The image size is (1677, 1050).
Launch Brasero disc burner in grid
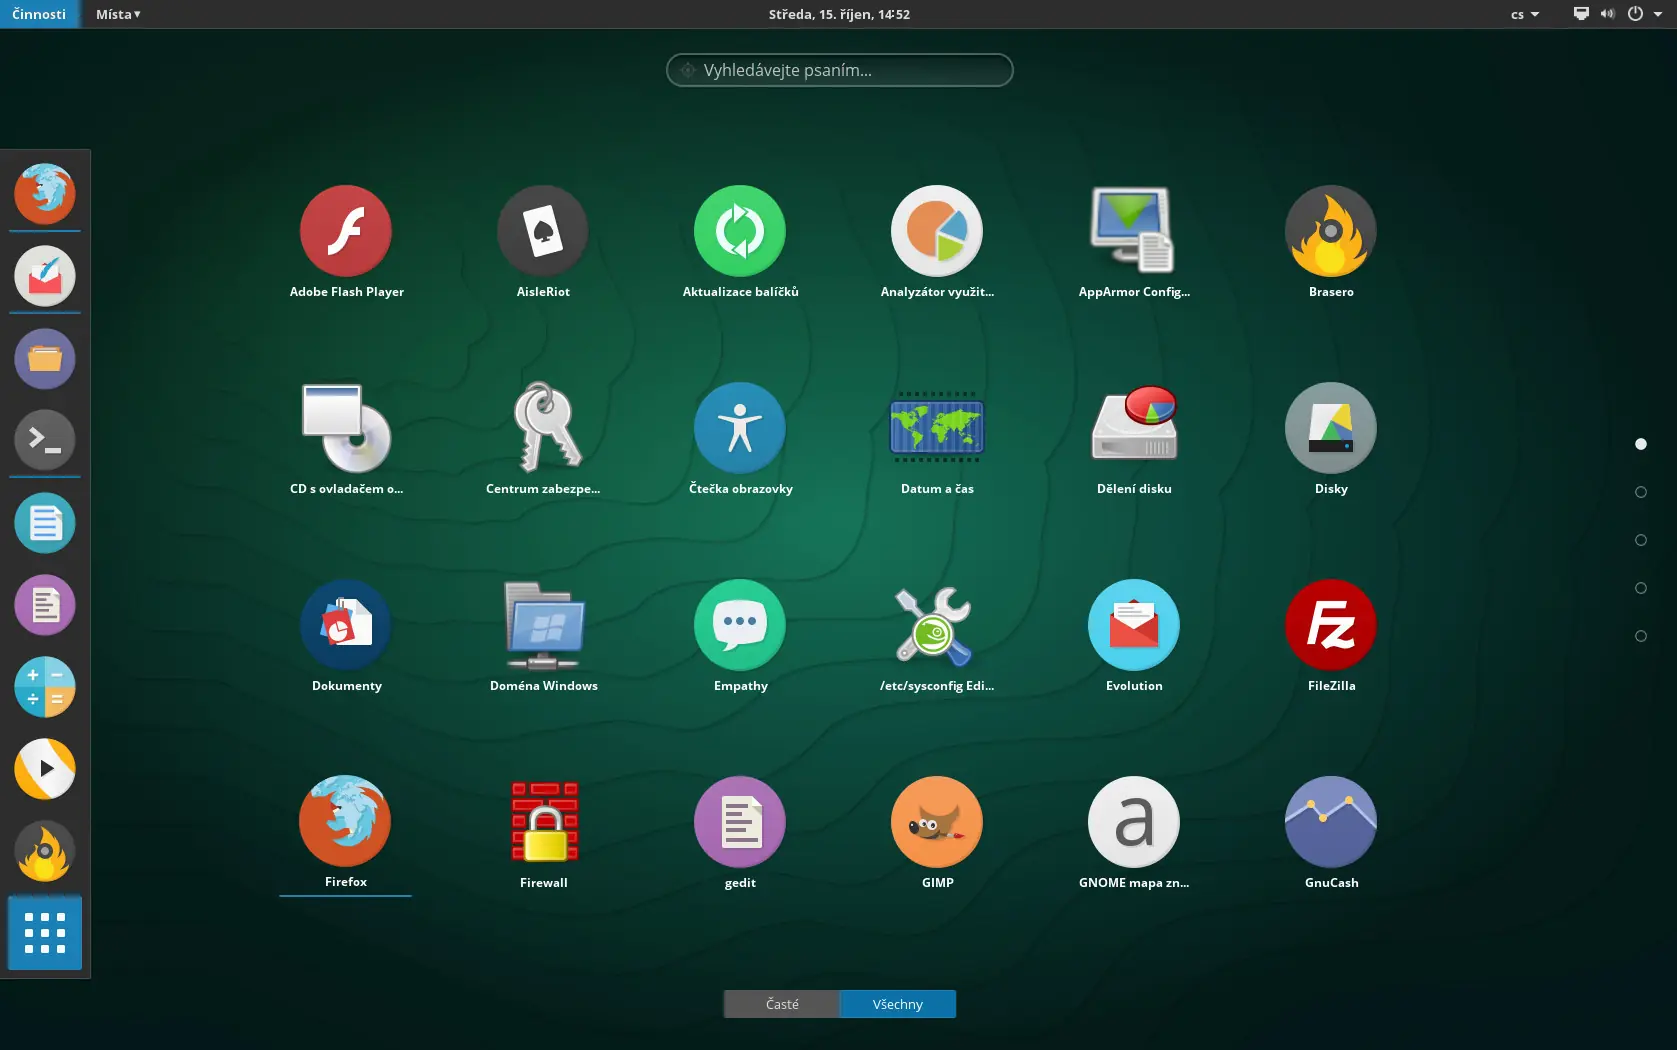coord(1331,231)
